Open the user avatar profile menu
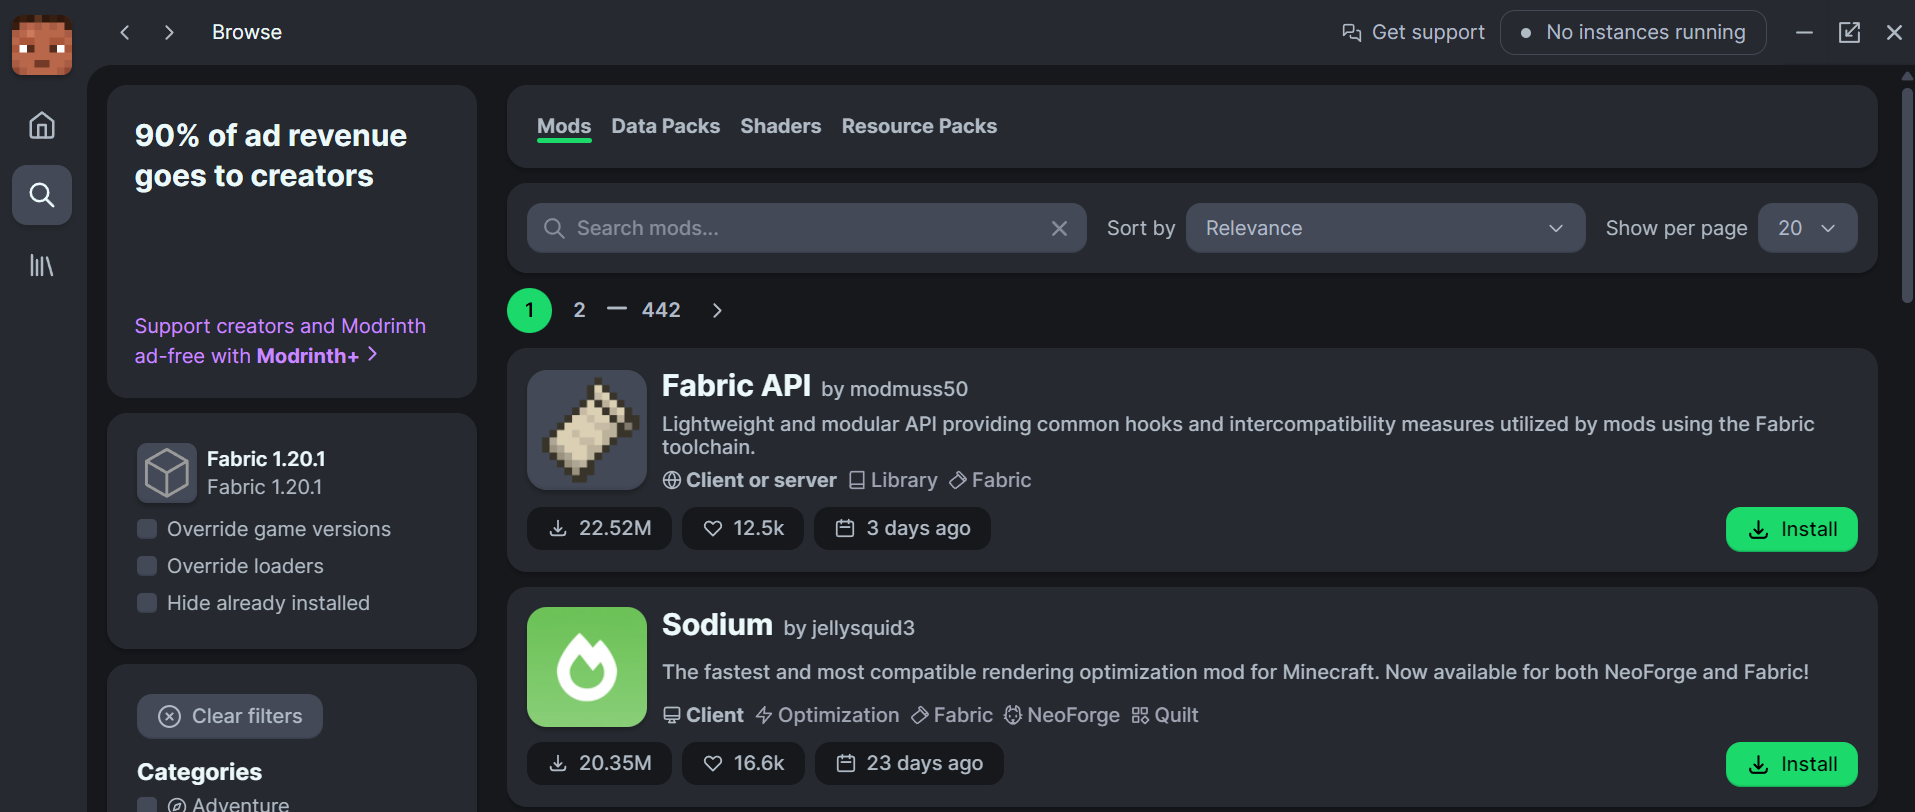Screen dimensions: 1915x812 click(42, 45)
